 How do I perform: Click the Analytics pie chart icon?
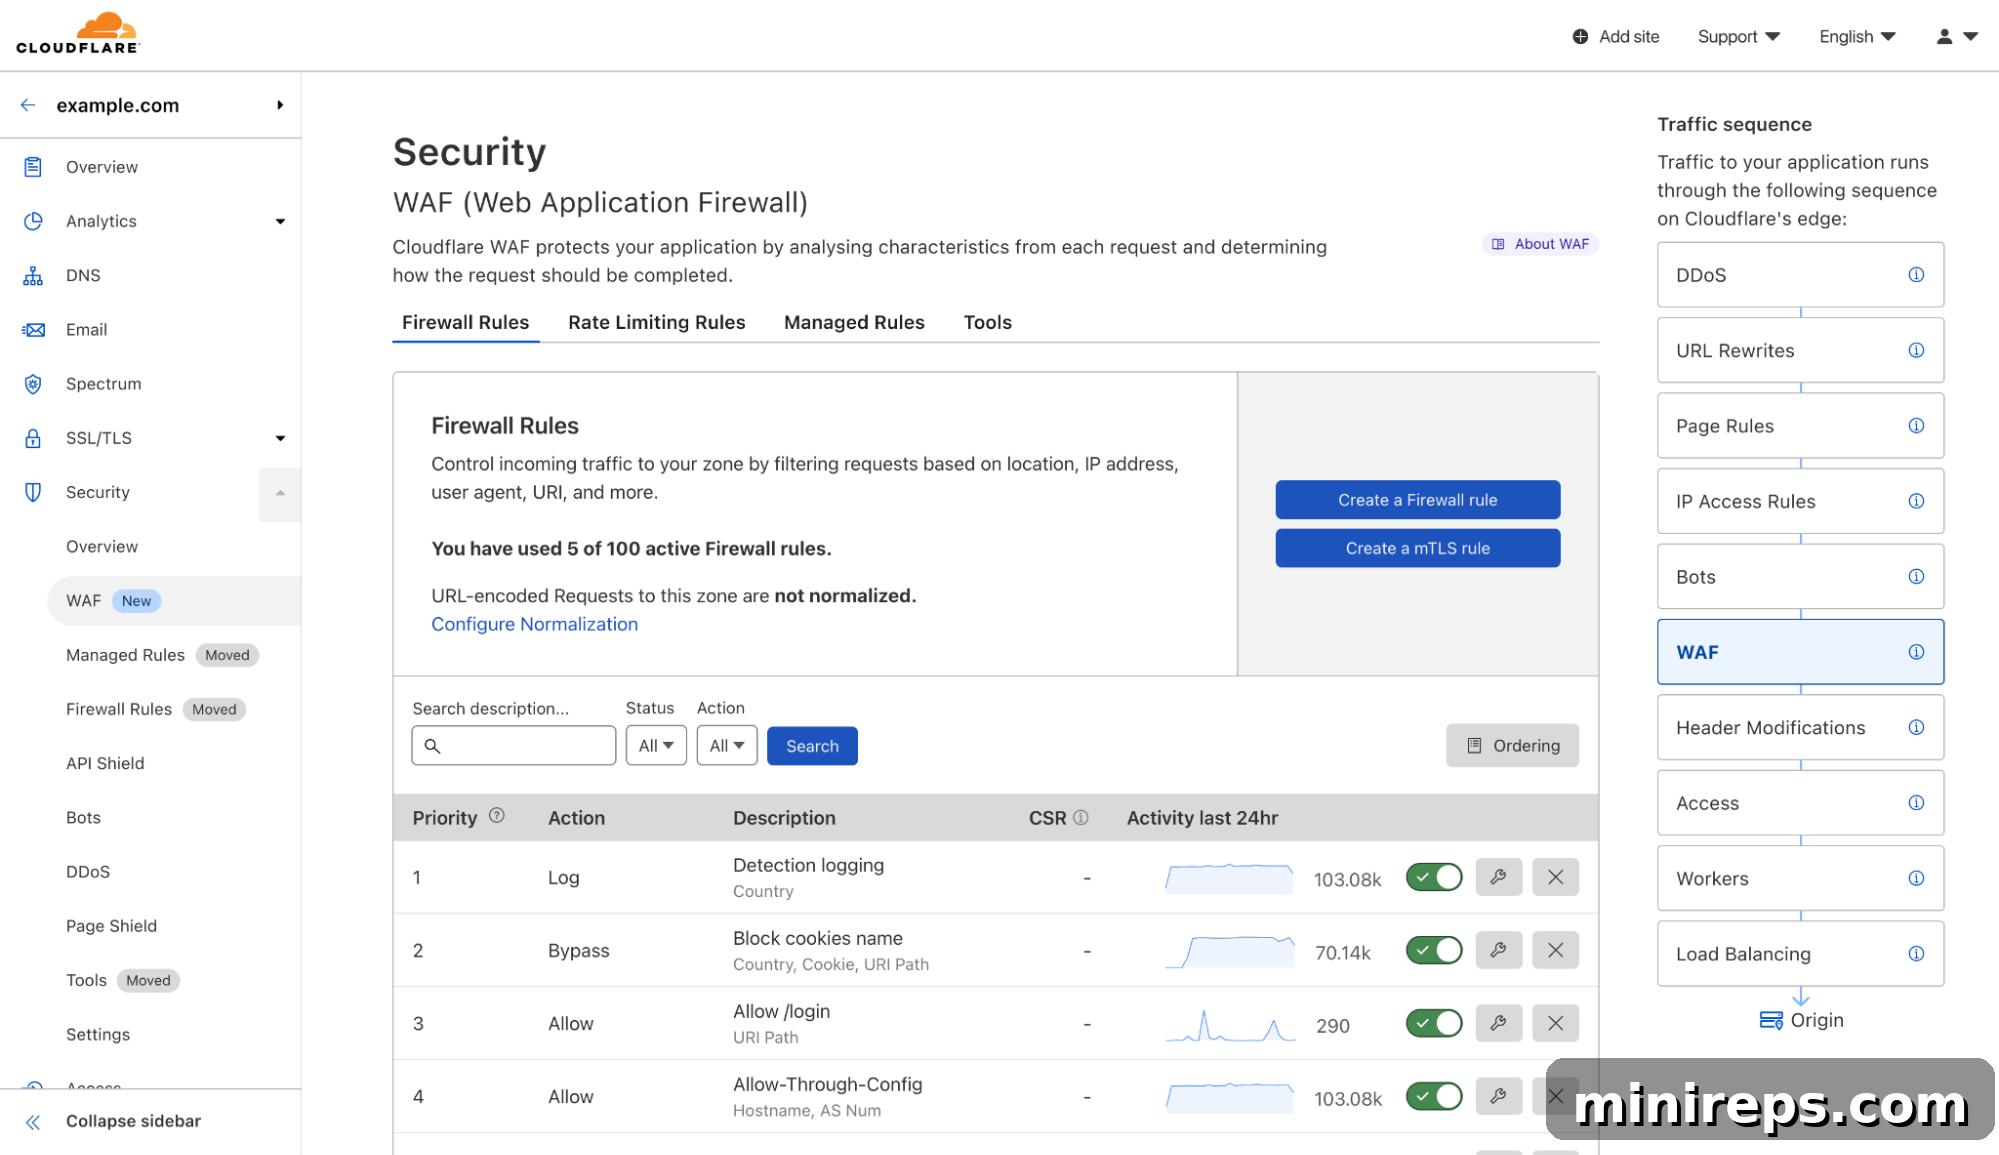tap(33, 221)
